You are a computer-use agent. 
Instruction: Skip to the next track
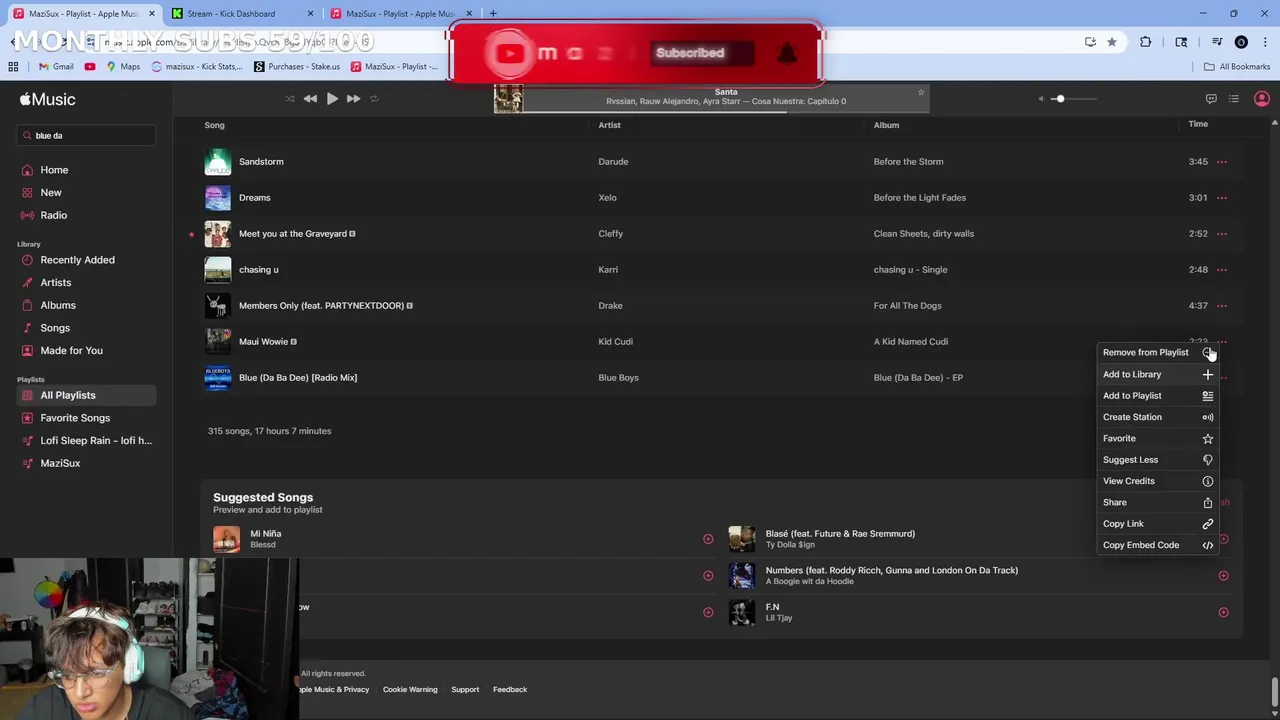click(353, 99)
